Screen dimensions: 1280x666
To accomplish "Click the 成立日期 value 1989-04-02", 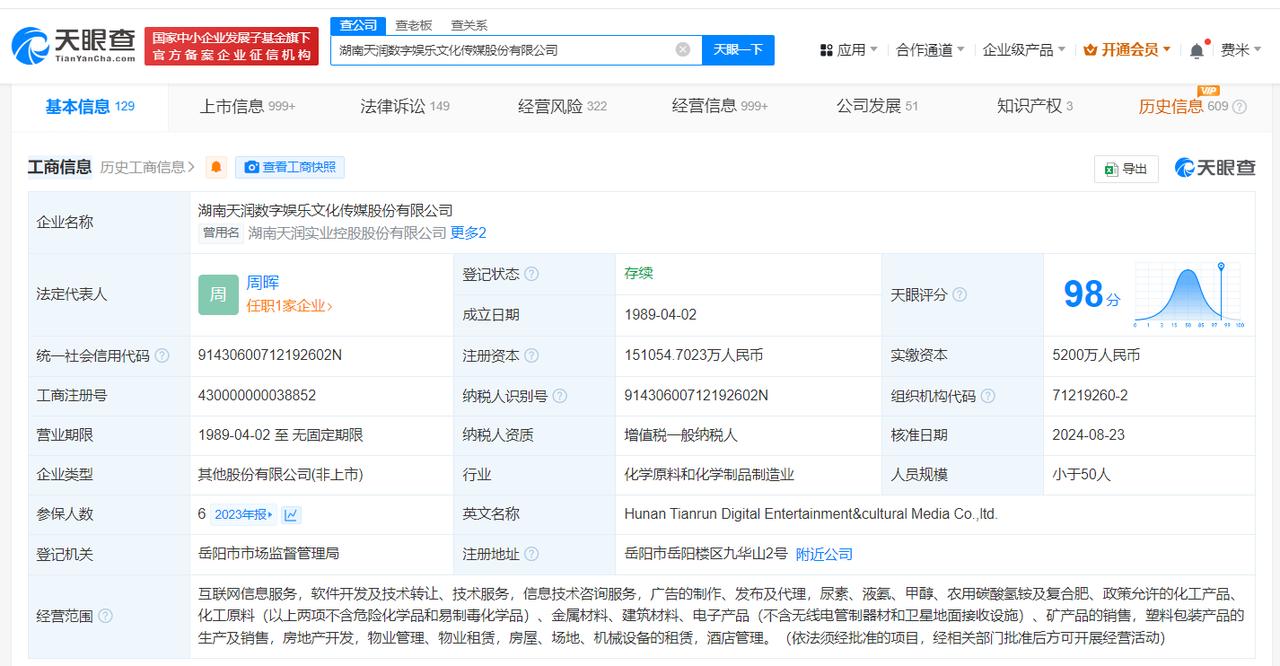I will click(x=660, y=314).
